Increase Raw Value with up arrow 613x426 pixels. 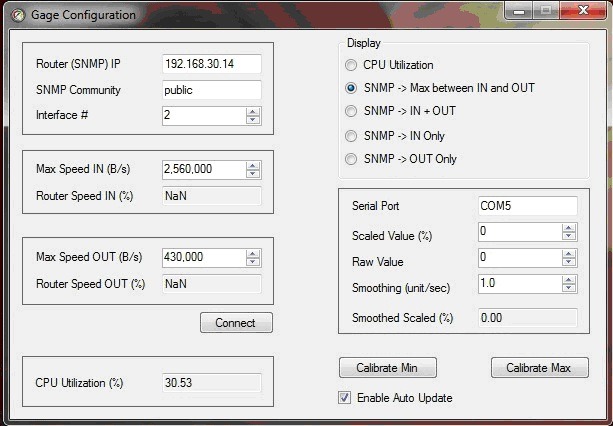coord(569,254)
